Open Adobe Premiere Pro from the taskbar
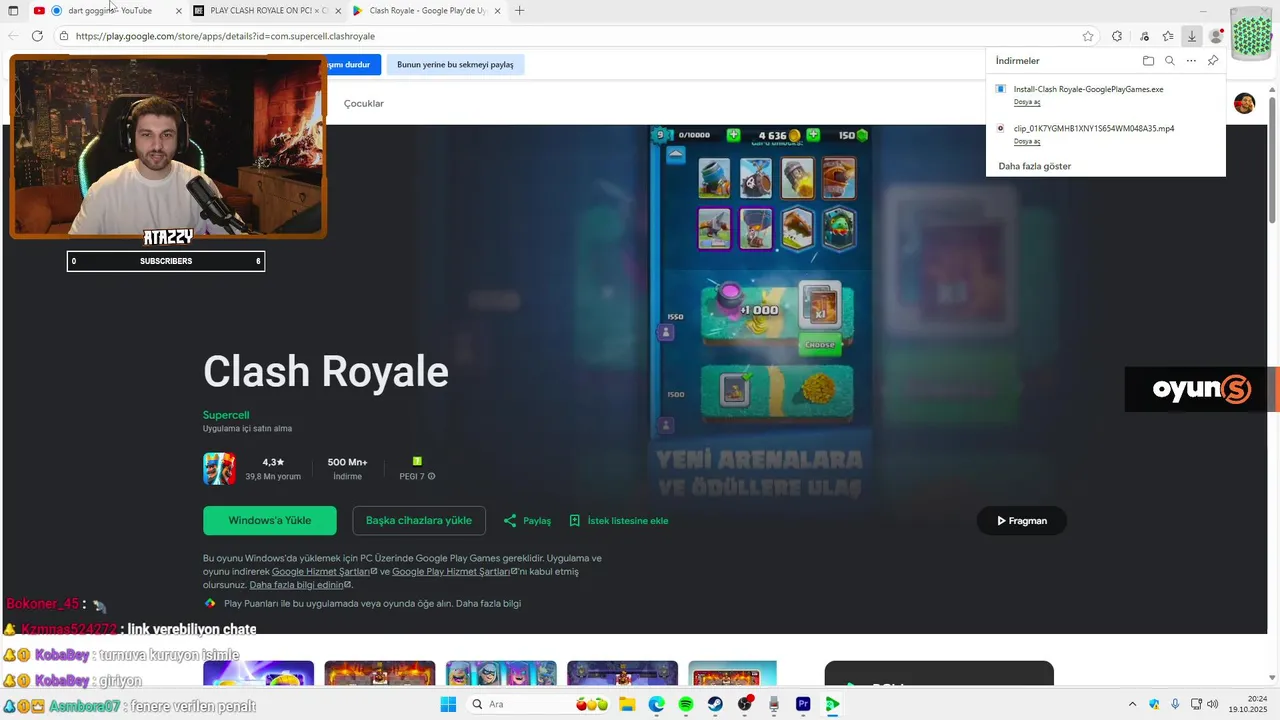1280x720 pixels. (x=803, y=704)
